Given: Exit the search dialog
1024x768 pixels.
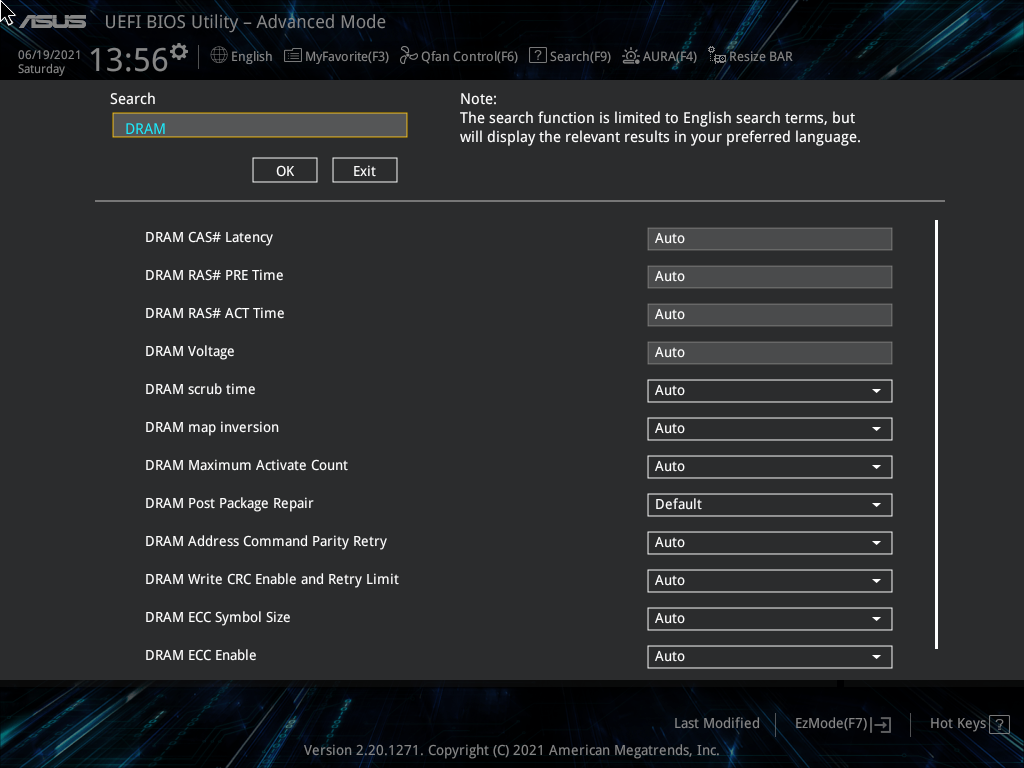Looking at the screenshot, I should coord(364,170).
